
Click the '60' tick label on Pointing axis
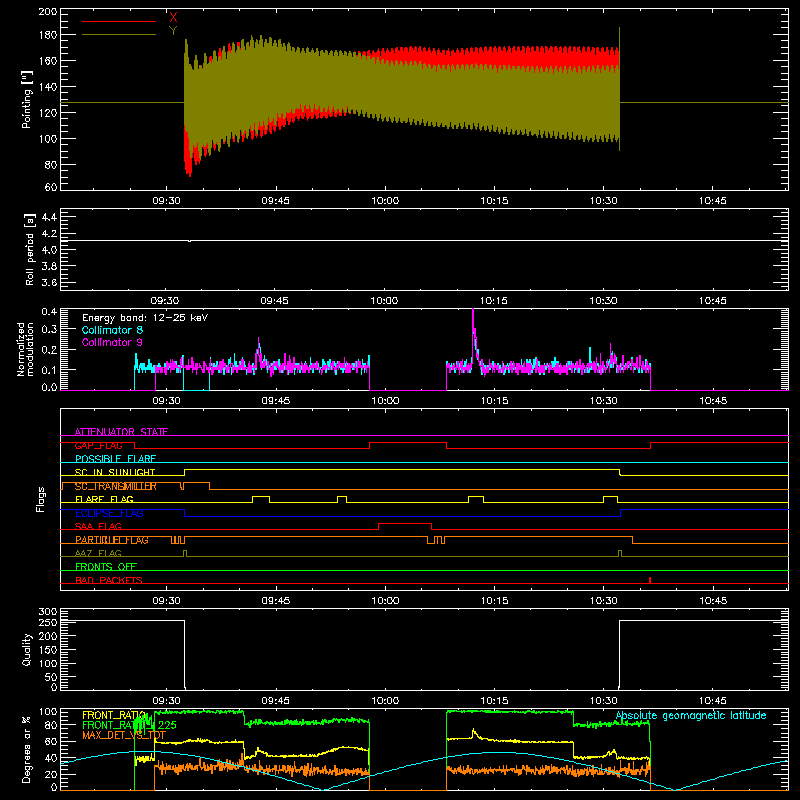pyautogui.click(x=51, y=187)
